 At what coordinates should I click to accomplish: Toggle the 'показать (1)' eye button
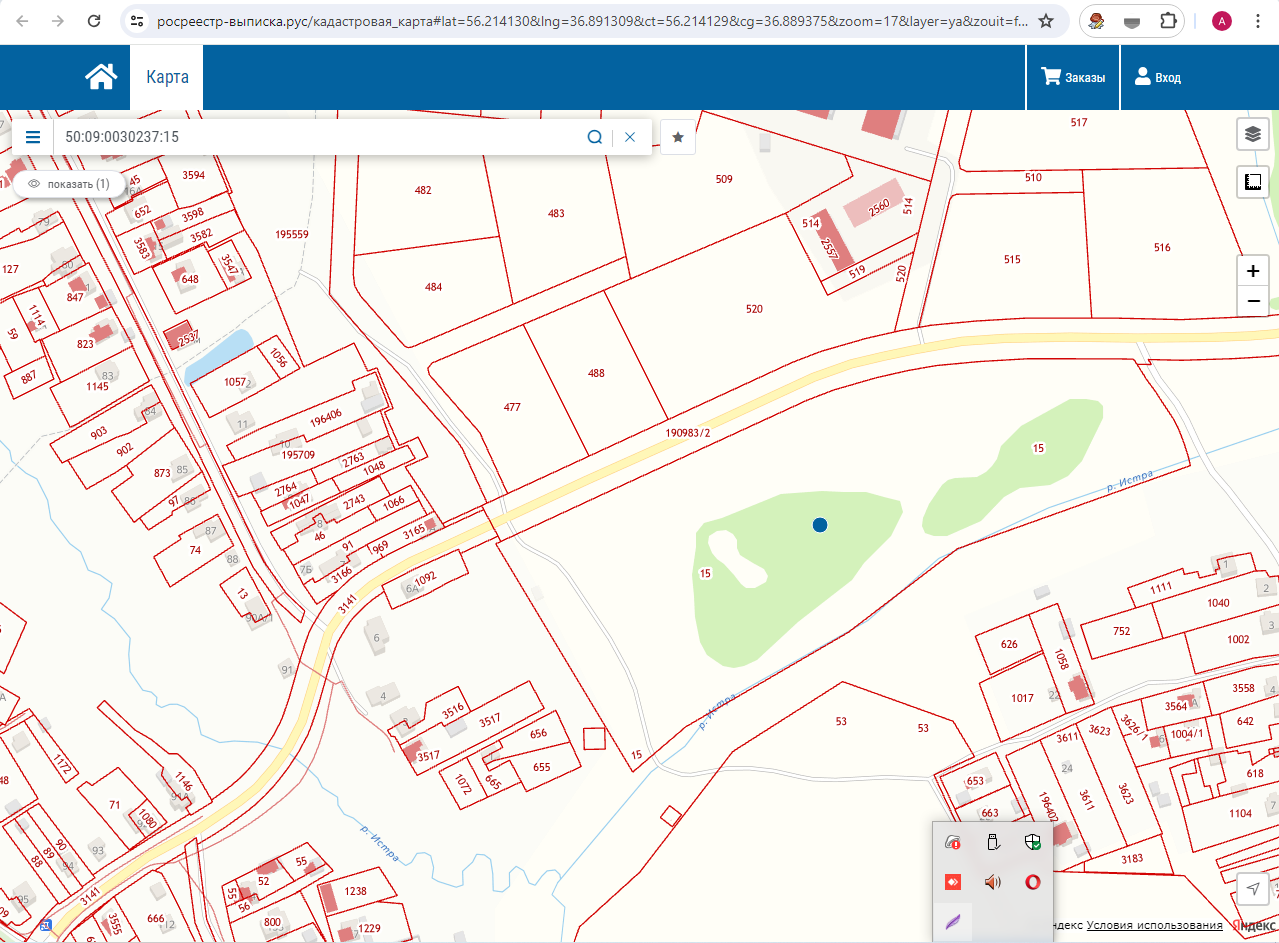click(69, 184)
